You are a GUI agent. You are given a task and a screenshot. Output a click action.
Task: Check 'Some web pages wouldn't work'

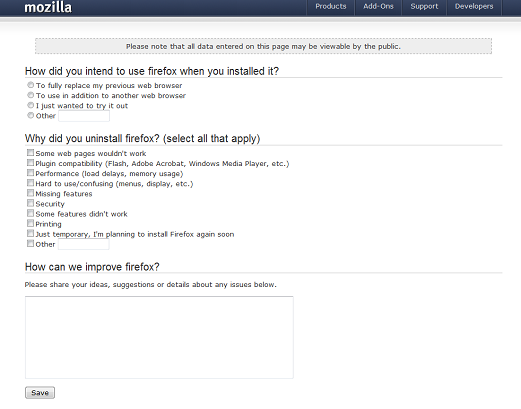30,153
